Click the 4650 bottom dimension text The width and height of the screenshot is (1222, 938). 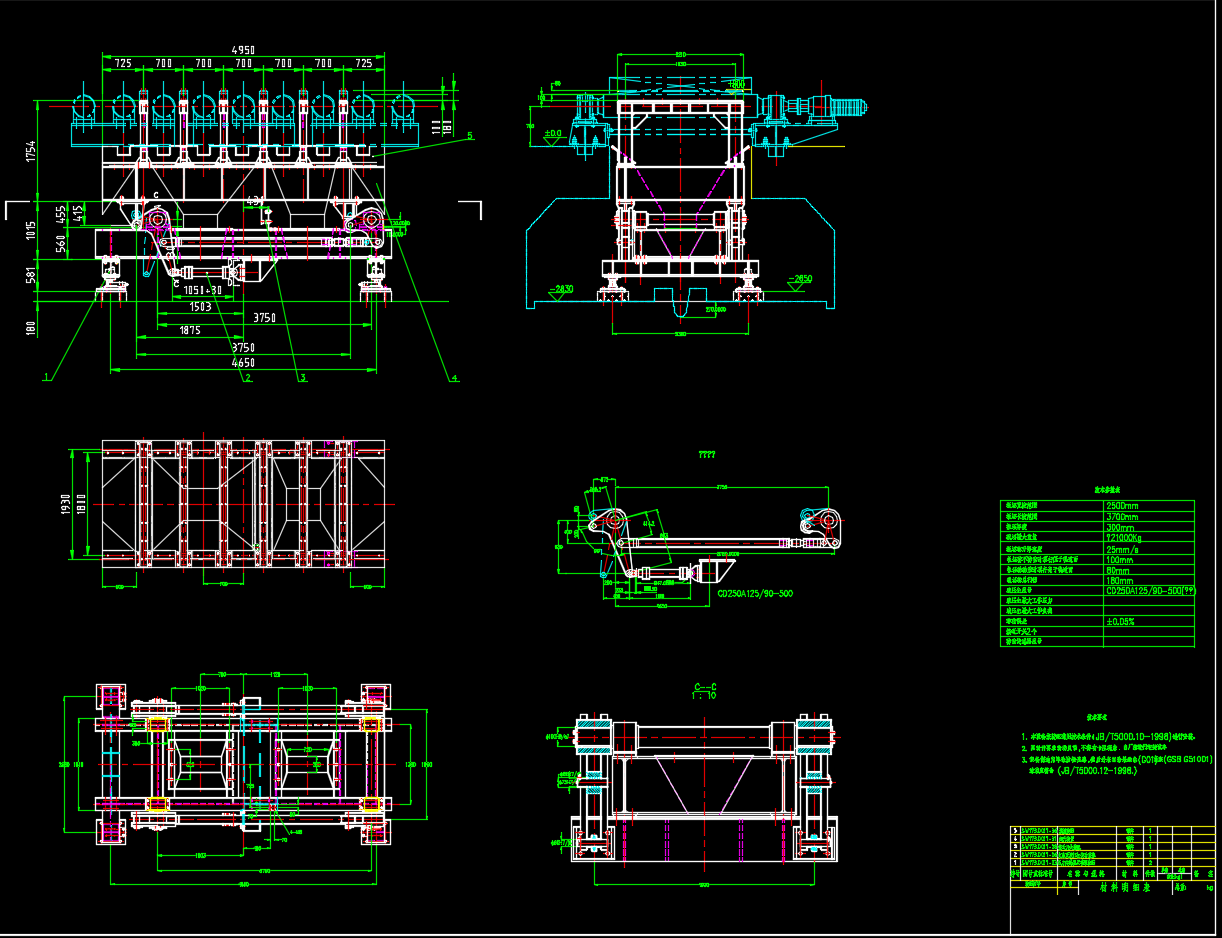(x=244, y=363)
